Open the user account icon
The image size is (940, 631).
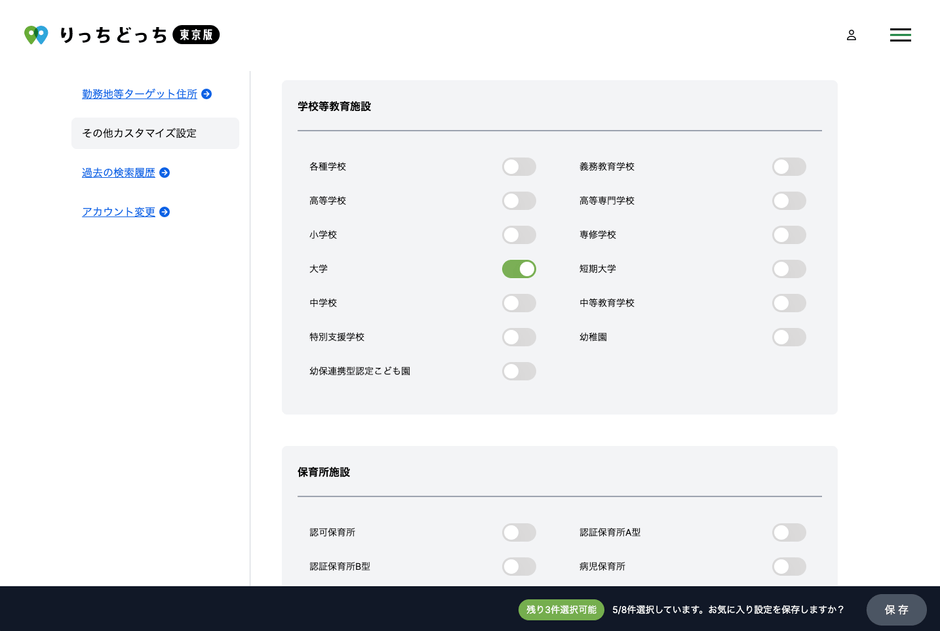(x=851, y=35)
